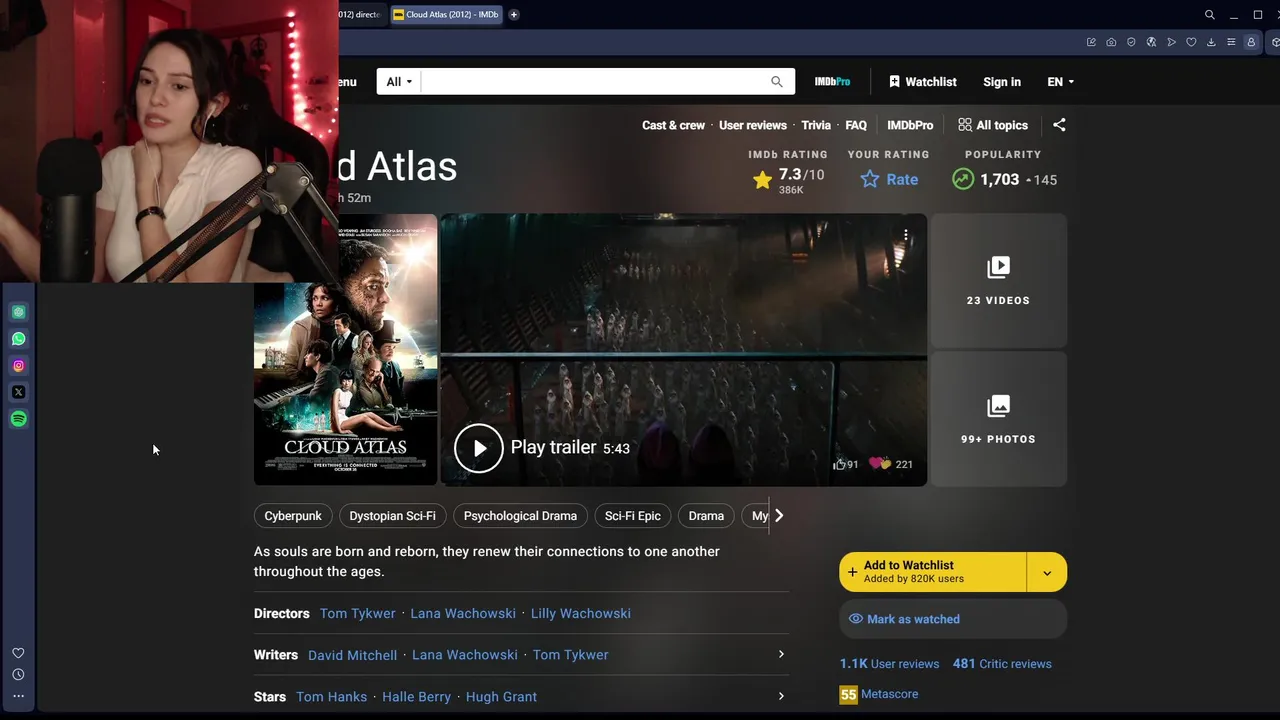Open director Tom Tykwer's page
1280x720 pixels.
(x=358, y=613)
